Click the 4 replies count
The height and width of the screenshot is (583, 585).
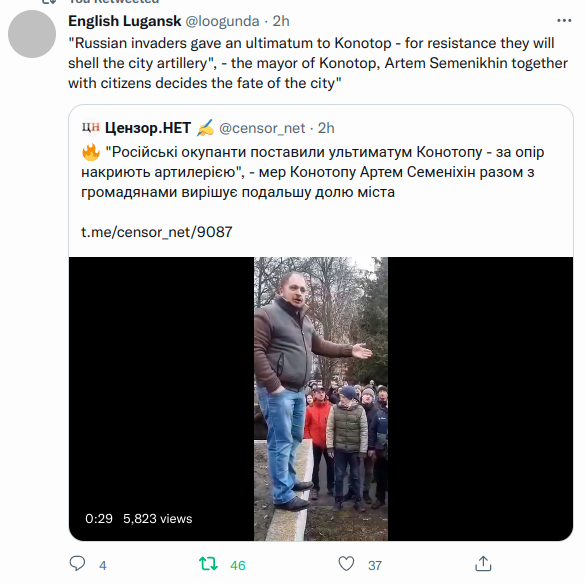(x=103, y=565)
